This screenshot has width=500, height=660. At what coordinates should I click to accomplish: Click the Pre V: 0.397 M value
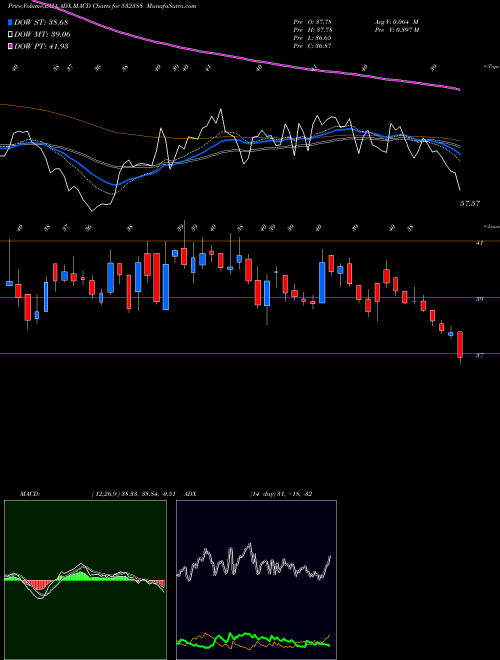(398, 30)
